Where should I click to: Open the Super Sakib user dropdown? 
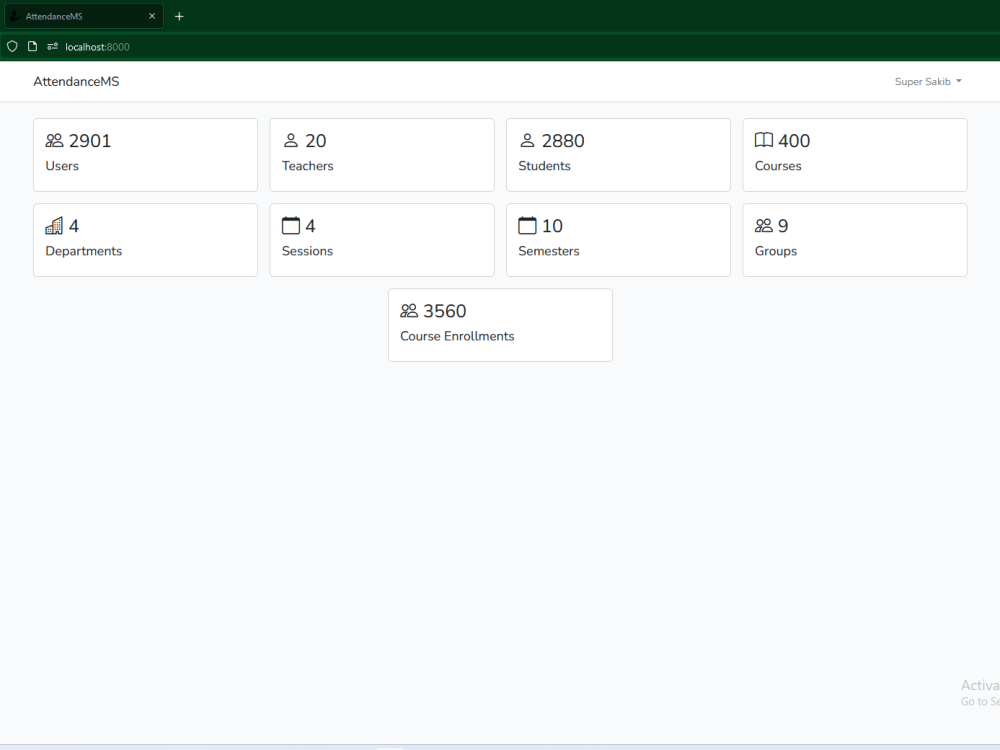pos(925,81)
